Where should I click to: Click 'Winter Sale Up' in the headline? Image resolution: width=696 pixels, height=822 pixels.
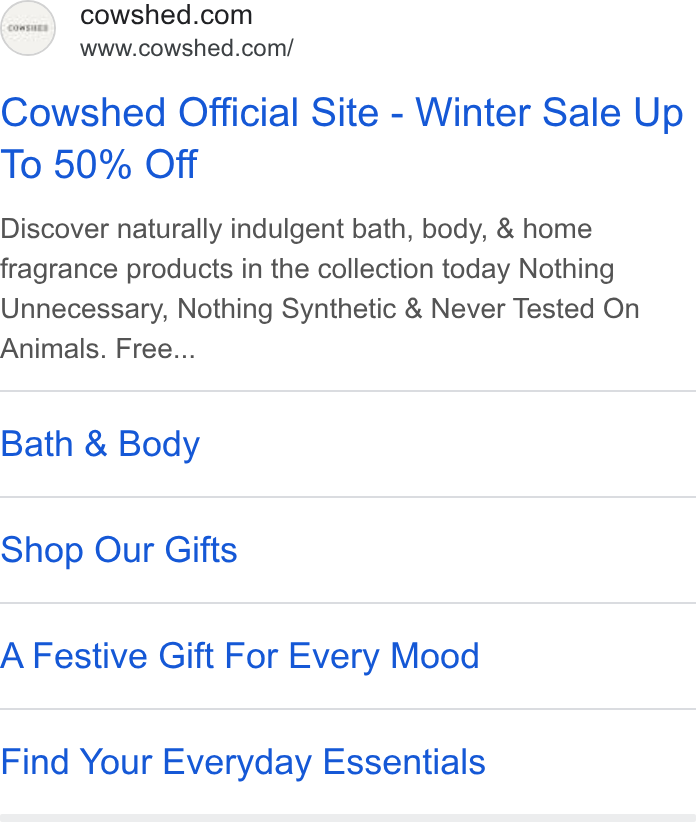[549, 113]
